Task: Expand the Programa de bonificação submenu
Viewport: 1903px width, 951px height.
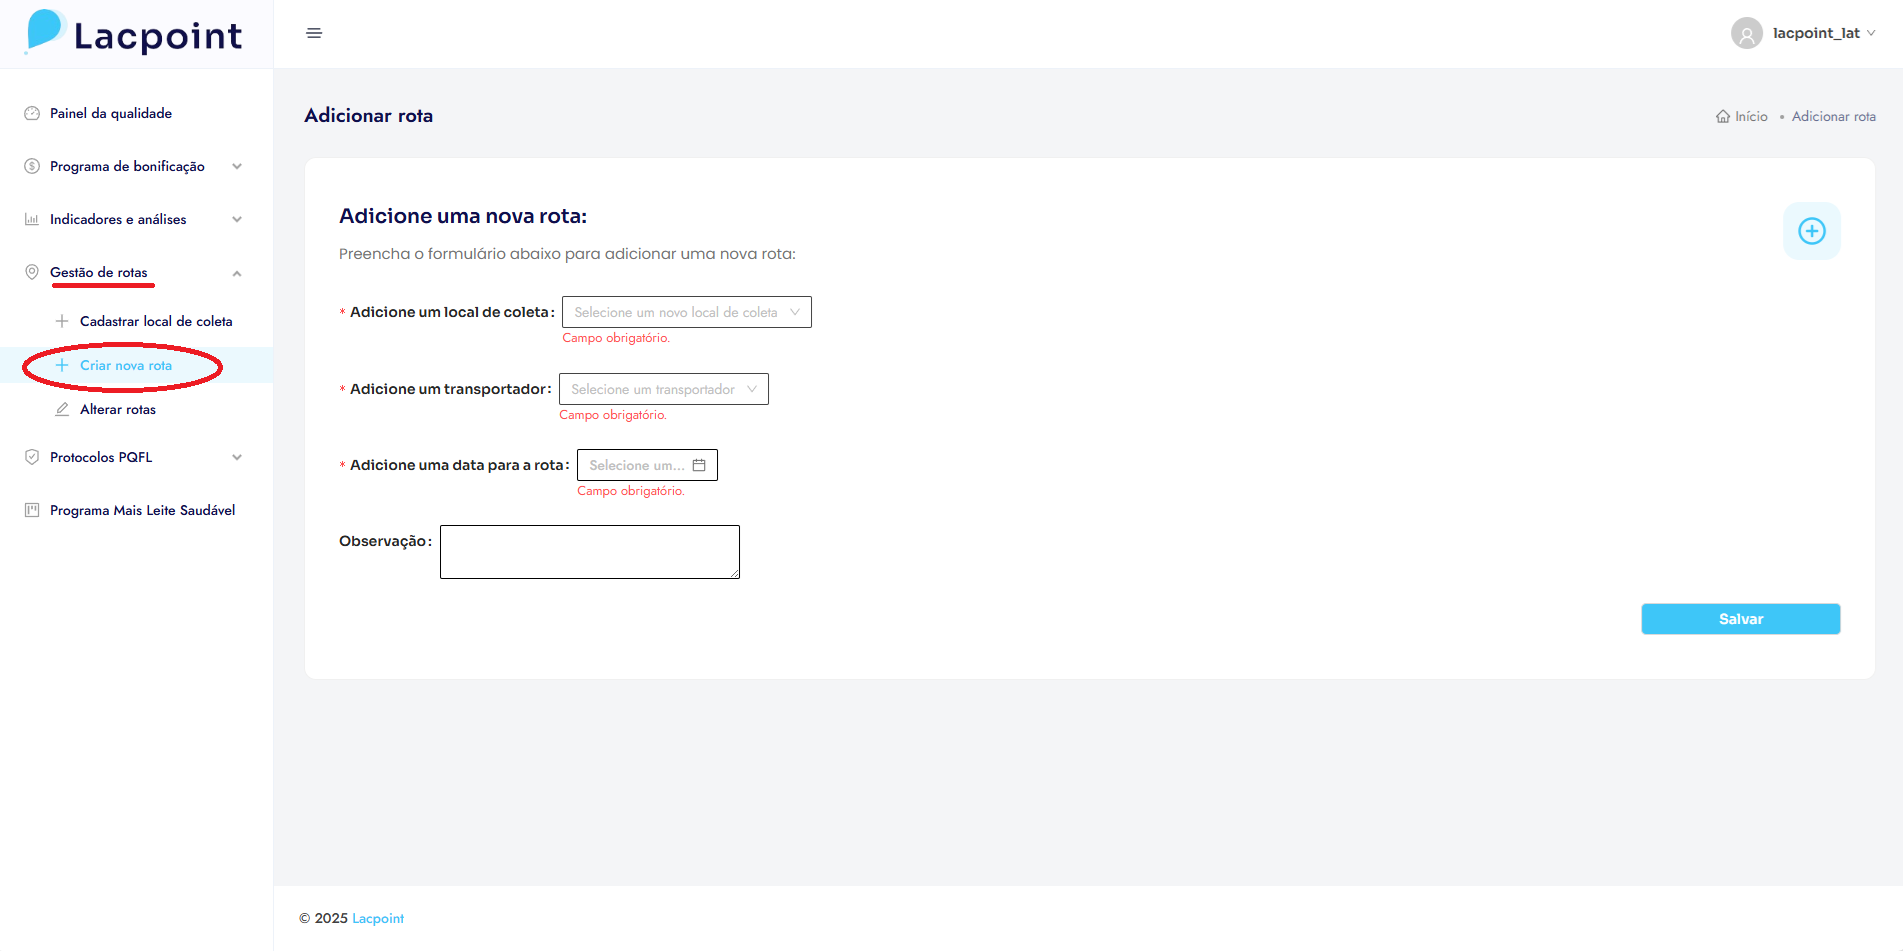Action: tap(237, 166)
